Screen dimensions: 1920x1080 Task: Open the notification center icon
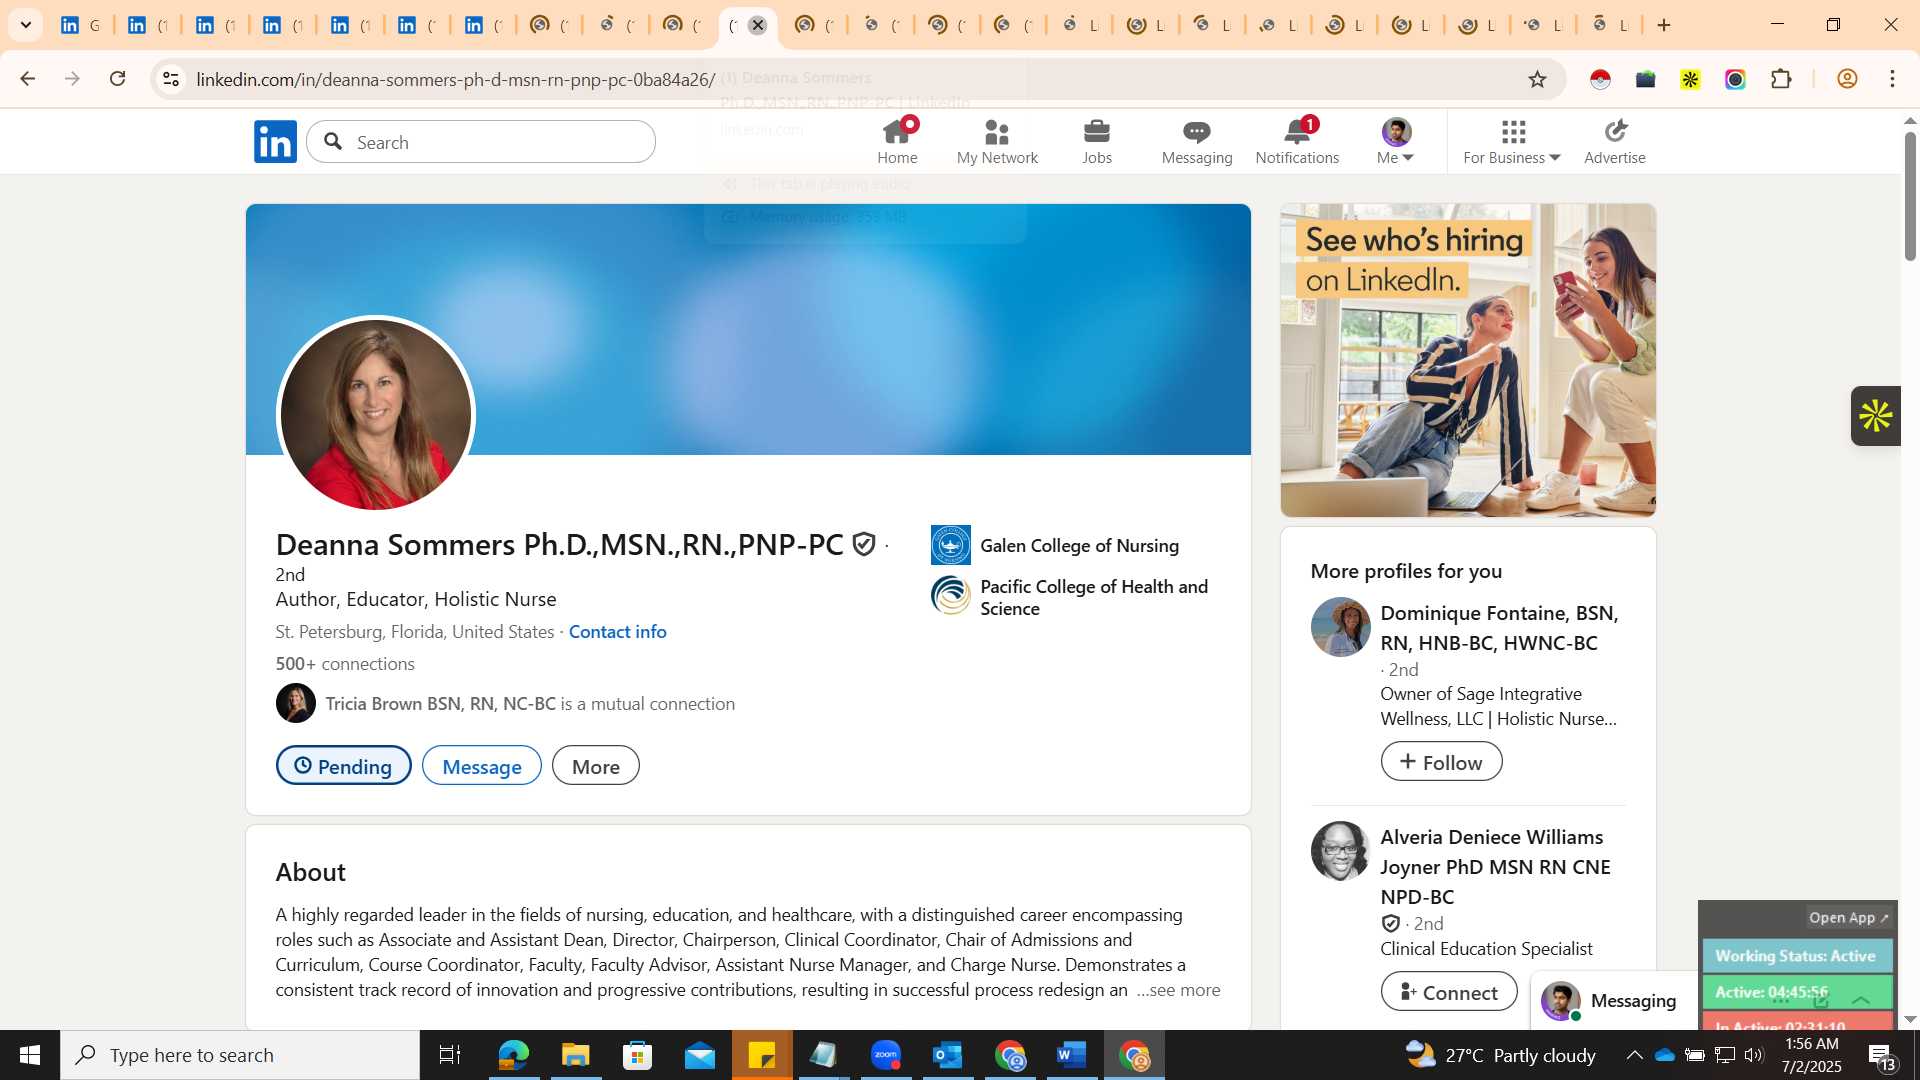(1881, 1055)
